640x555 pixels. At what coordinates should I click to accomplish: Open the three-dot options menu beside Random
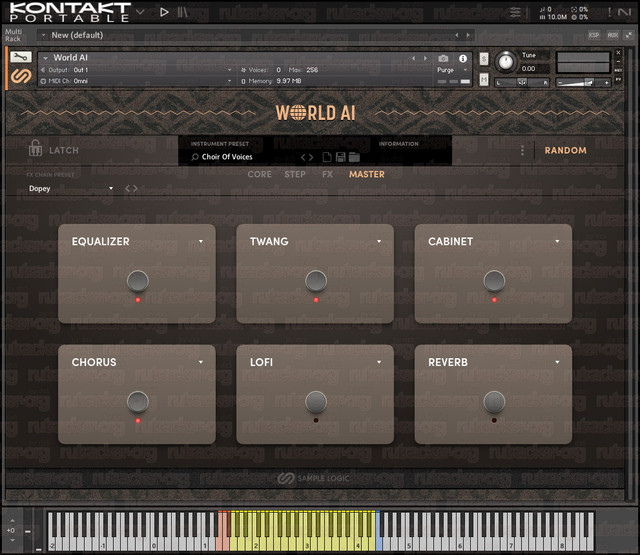(x=522, y=151)
